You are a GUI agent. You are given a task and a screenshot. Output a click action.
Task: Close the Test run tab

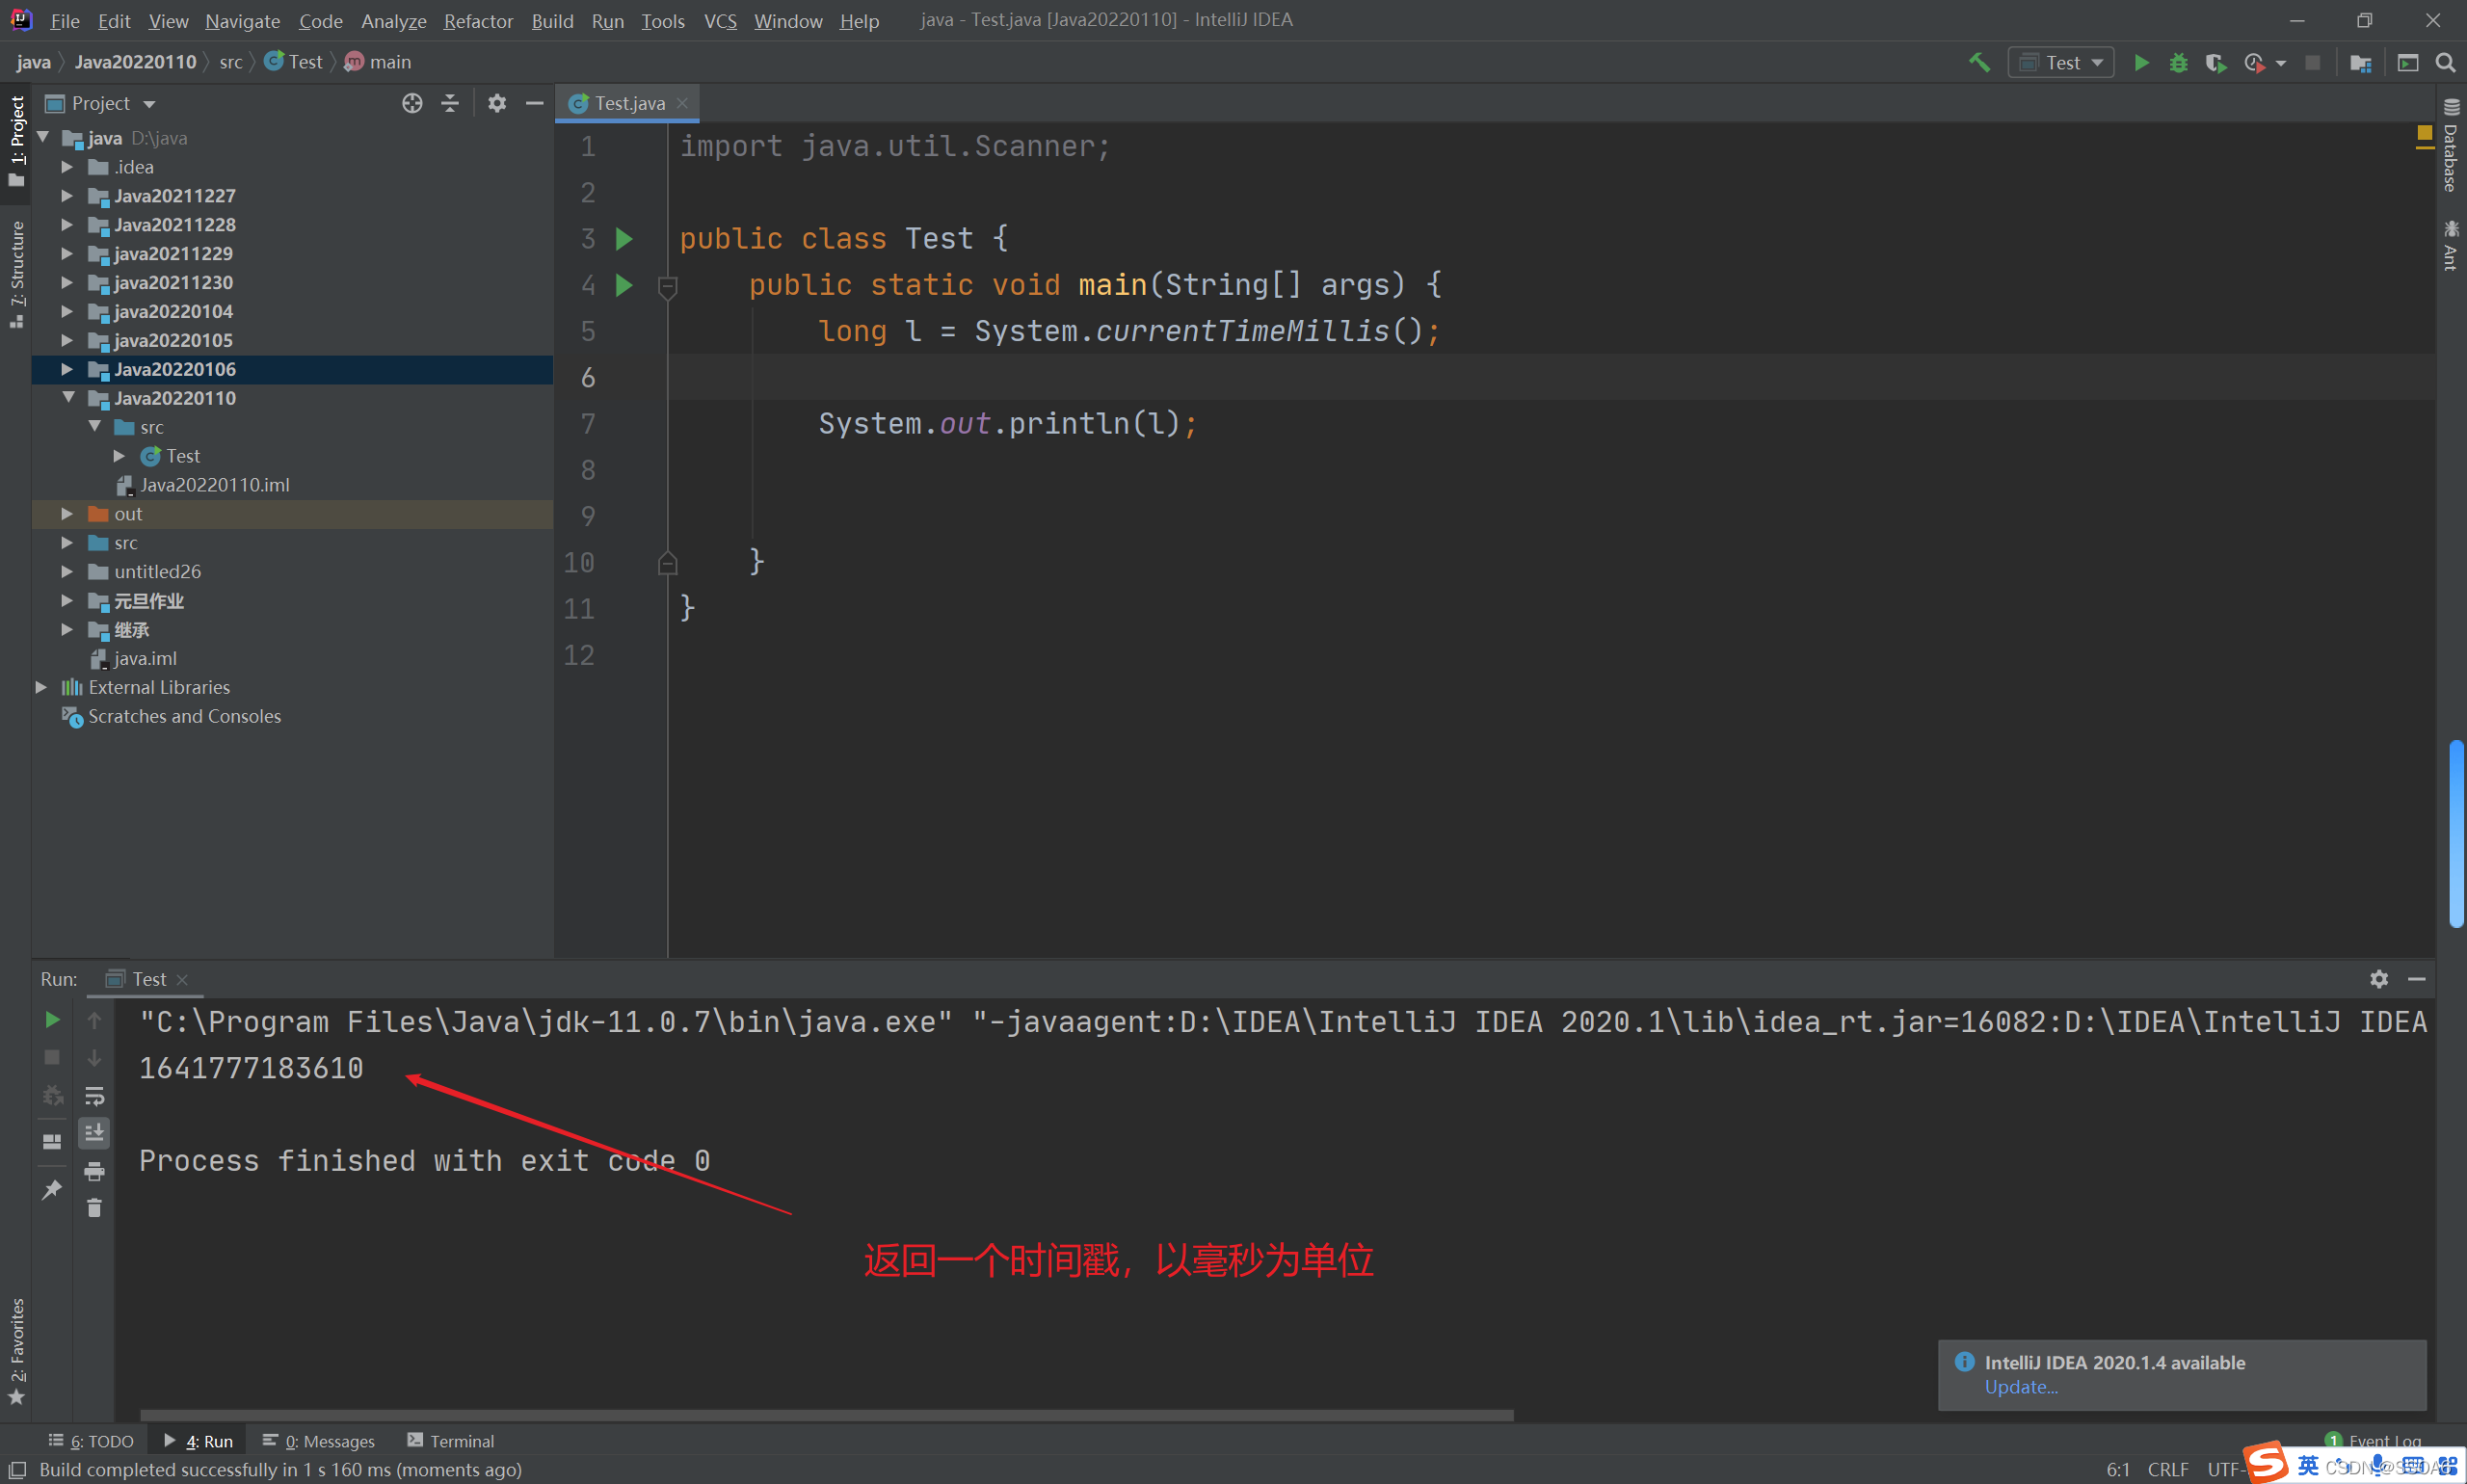coord(182,979)
